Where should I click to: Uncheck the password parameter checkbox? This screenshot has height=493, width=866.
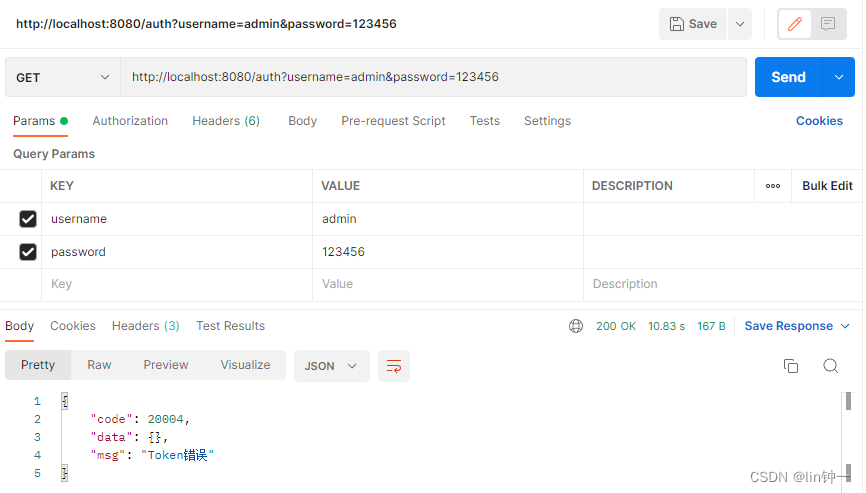28,252
